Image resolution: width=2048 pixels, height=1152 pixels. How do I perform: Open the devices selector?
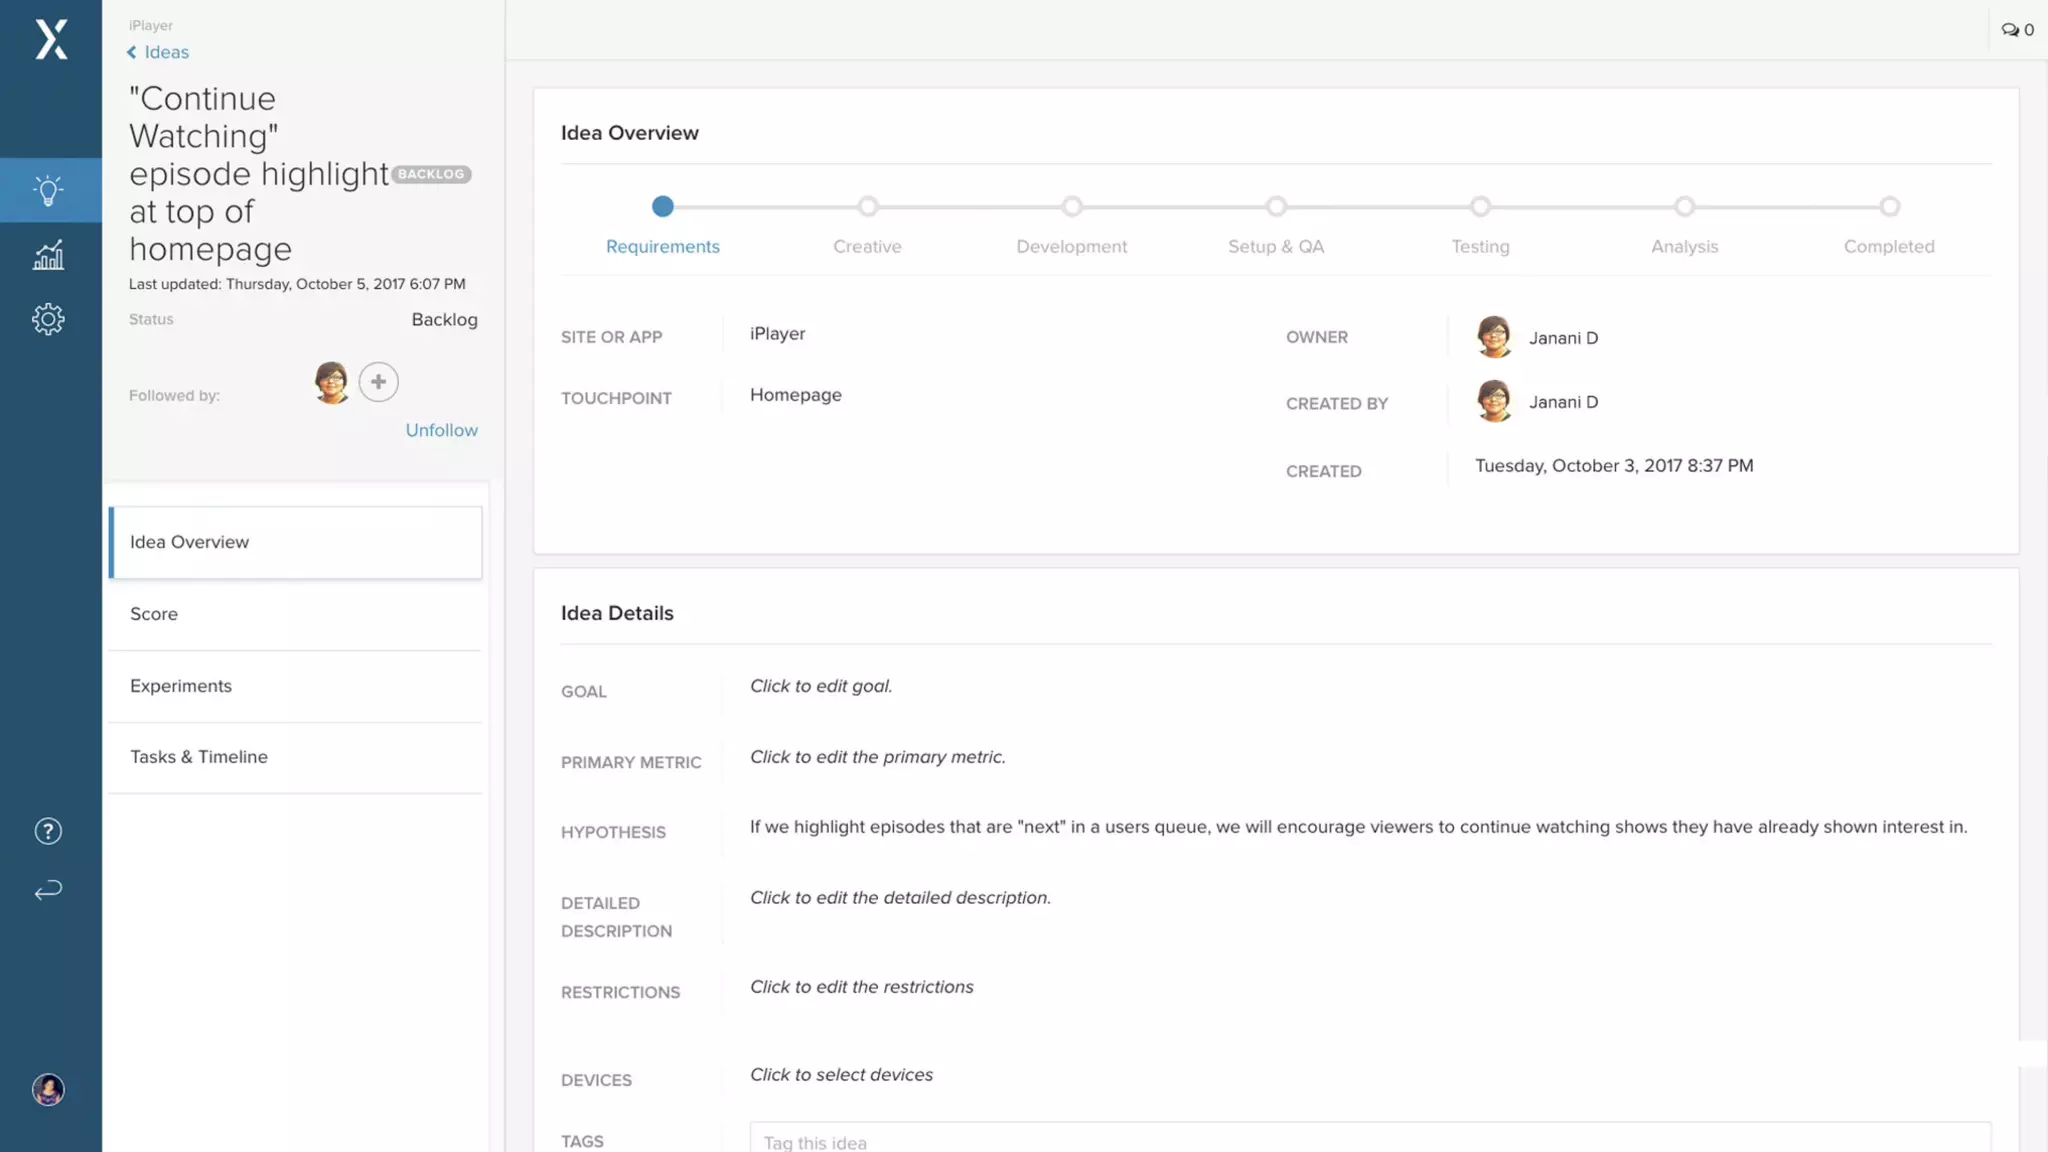tap(841, 1075)
